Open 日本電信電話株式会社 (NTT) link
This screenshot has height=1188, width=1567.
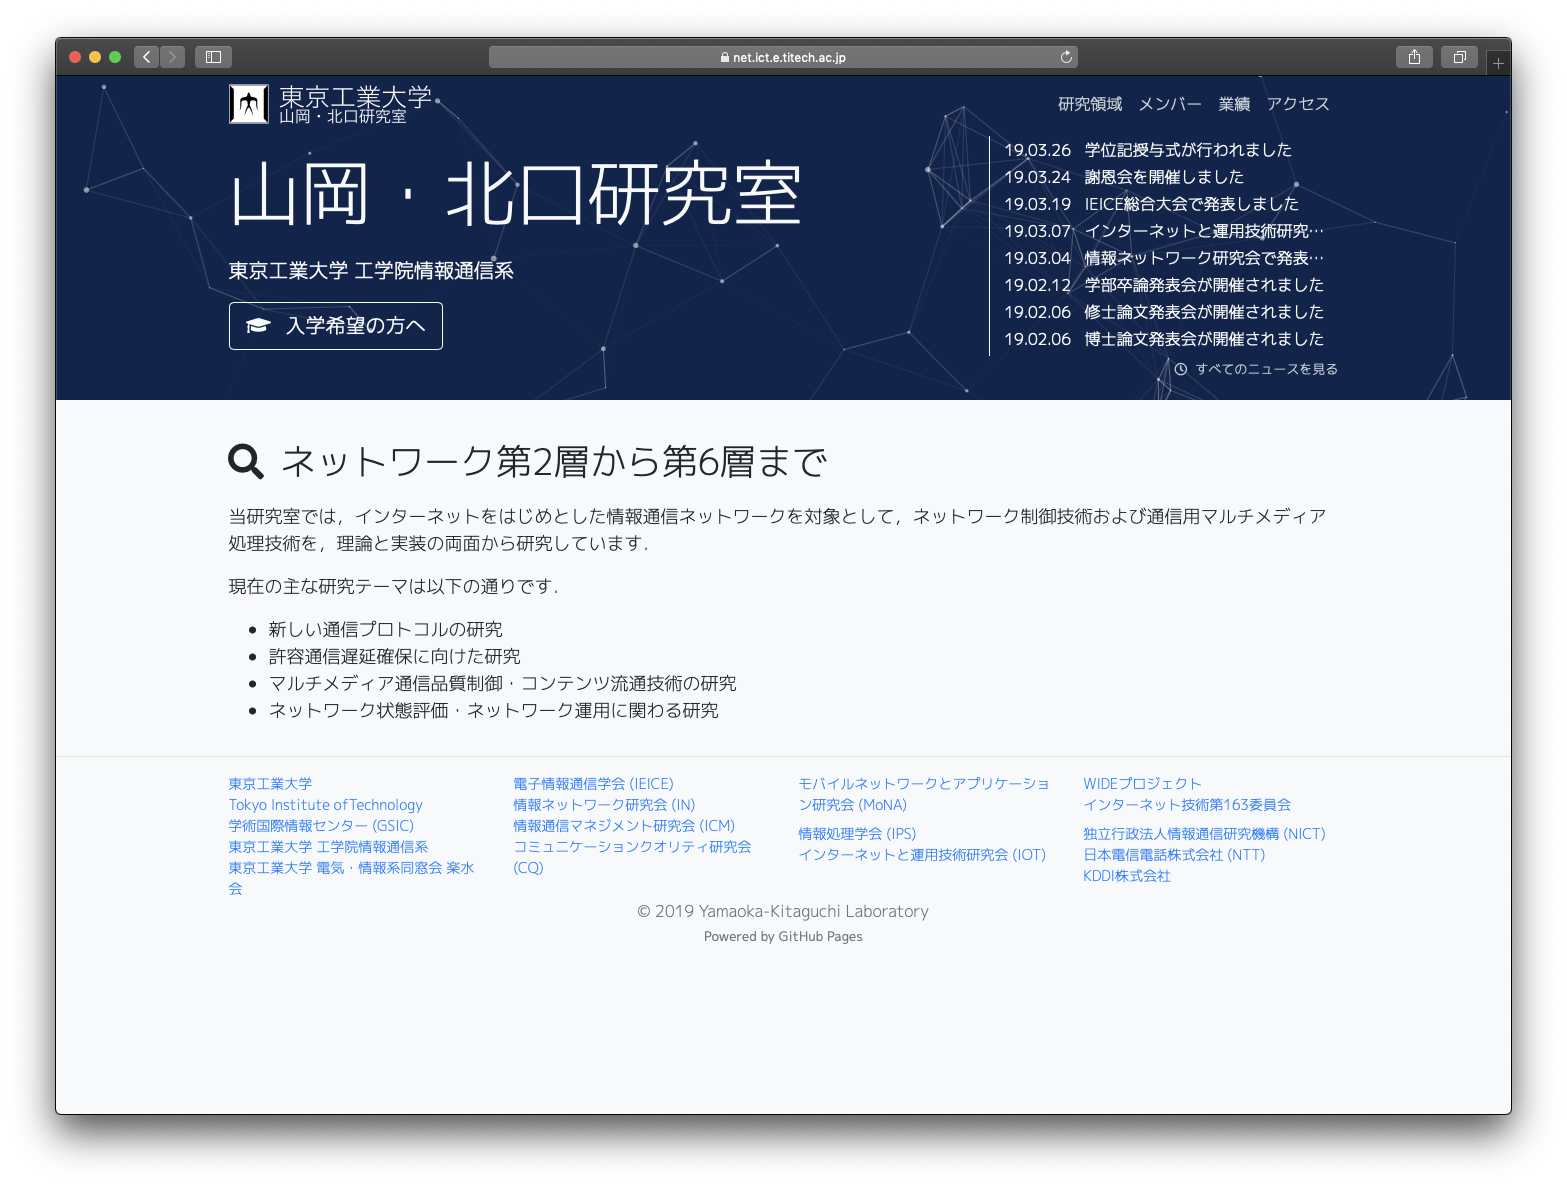pos(1174,855)
